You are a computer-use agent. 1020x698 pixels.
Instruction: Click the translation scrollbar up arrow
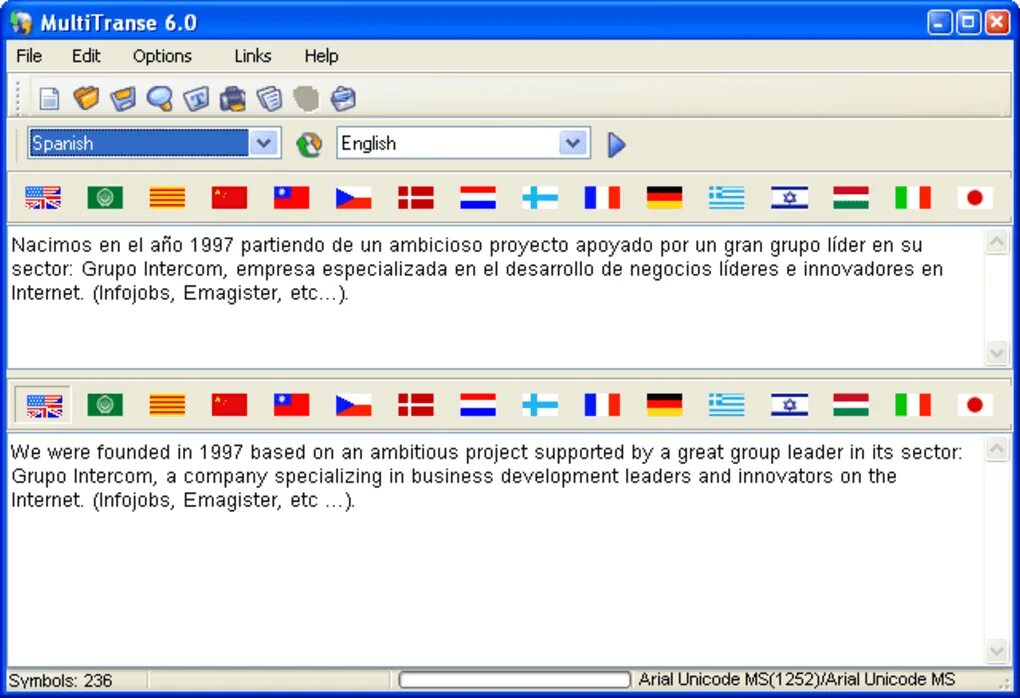coord(997,449)
